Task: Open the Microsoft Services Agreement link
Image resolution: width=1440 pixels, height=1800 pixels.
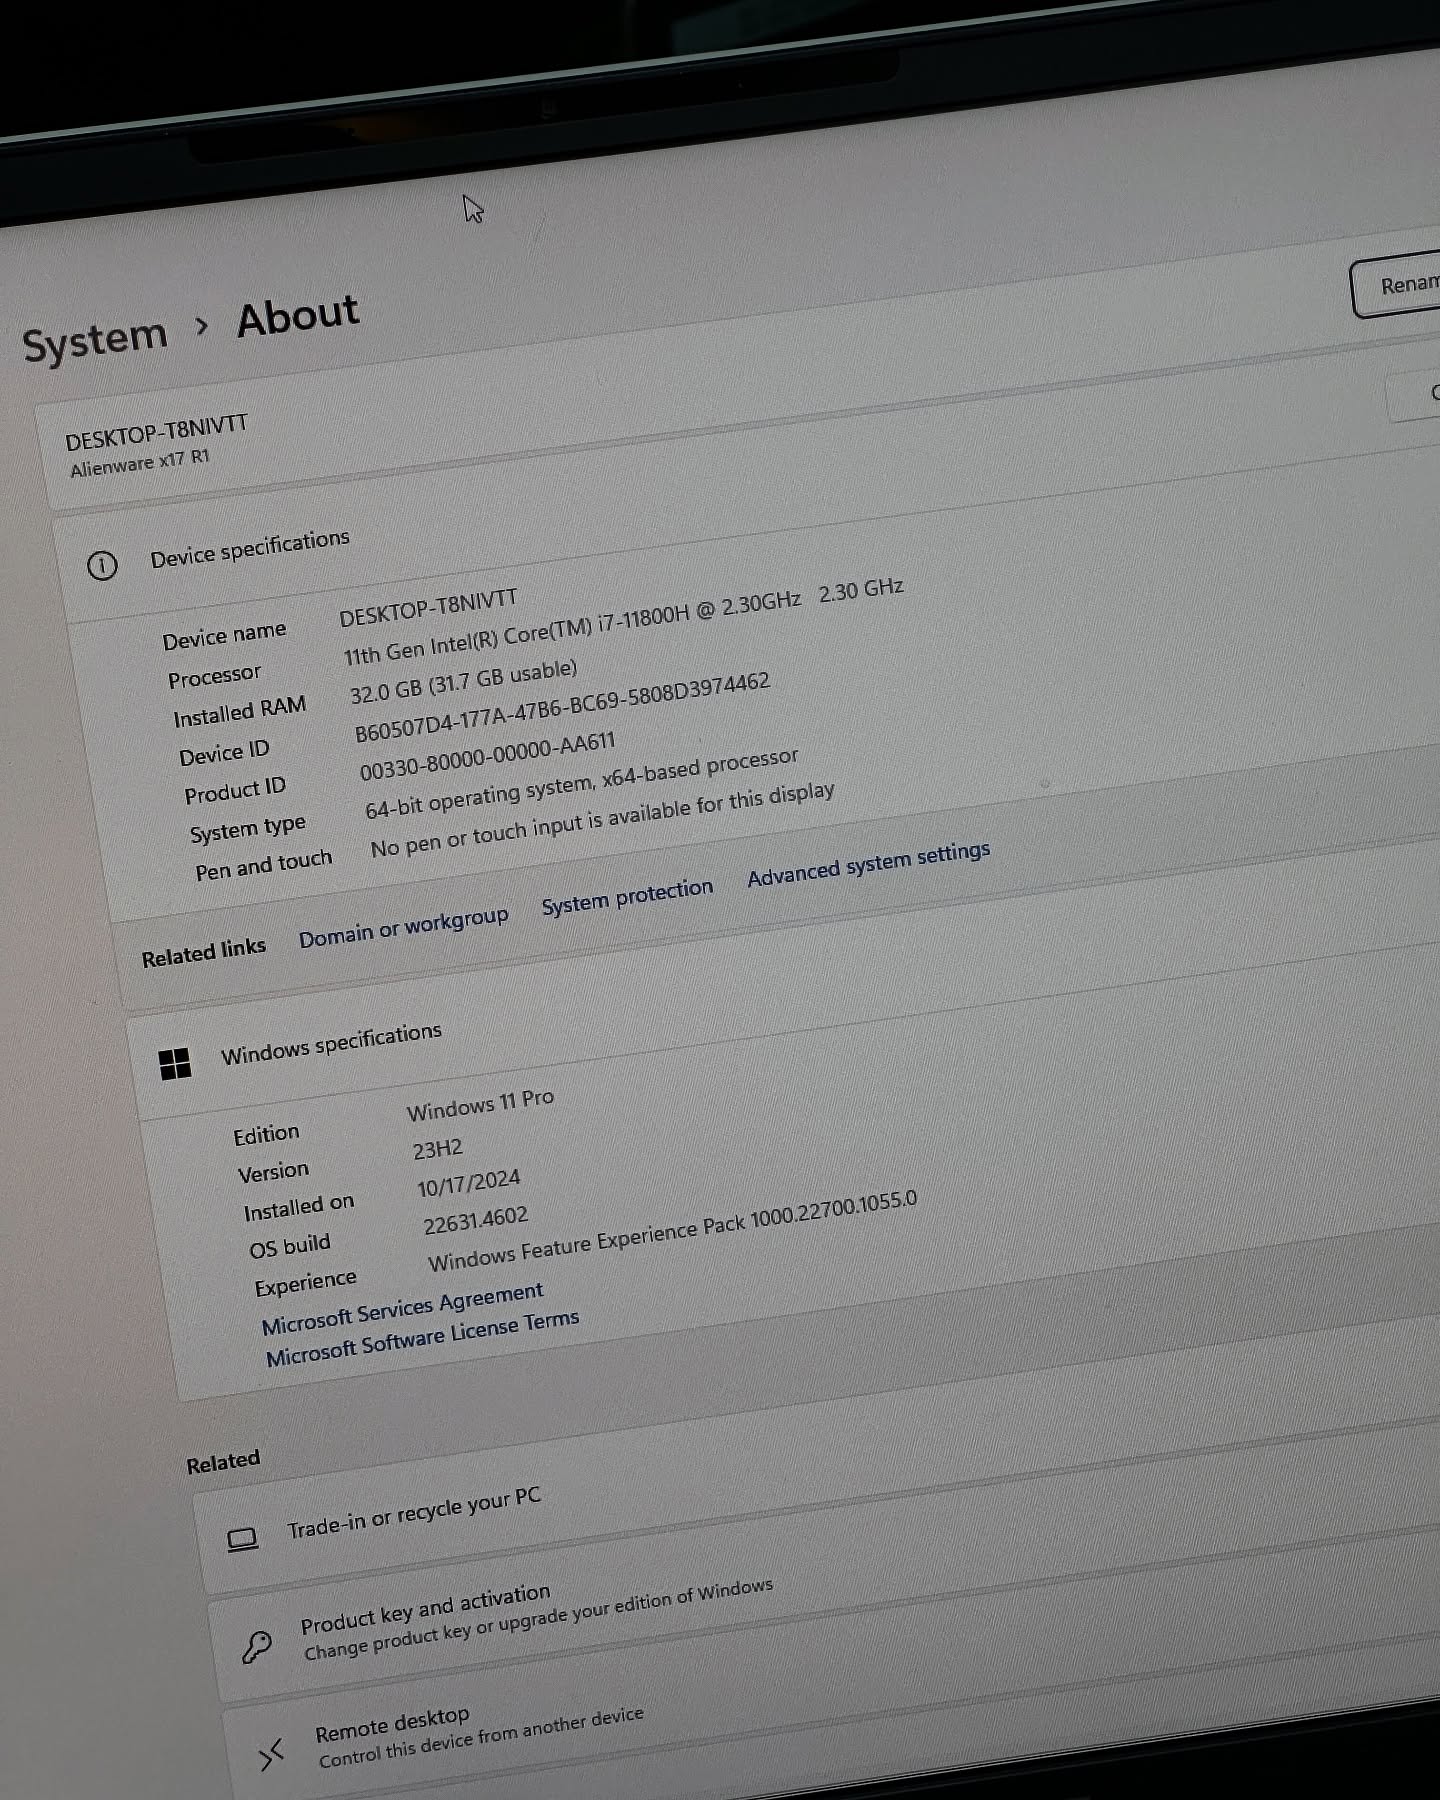Action: point(402,1309)
